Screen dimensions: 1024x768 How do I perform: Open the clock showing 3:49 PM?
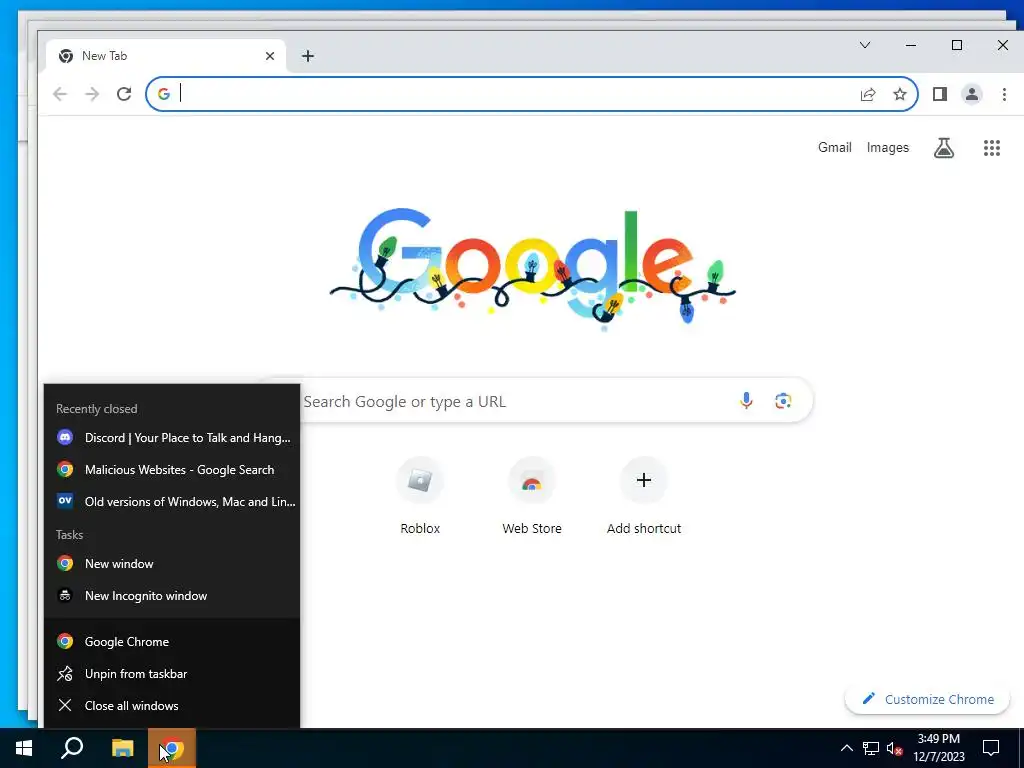(938, 748)
